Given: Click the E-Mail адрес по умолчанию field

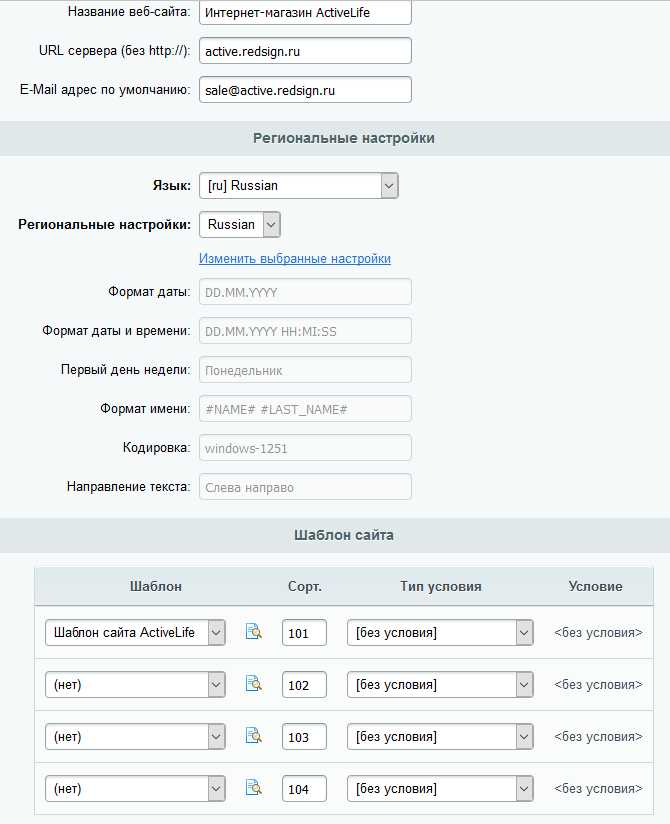Looking at the screenshot, I should click(303, 89).
